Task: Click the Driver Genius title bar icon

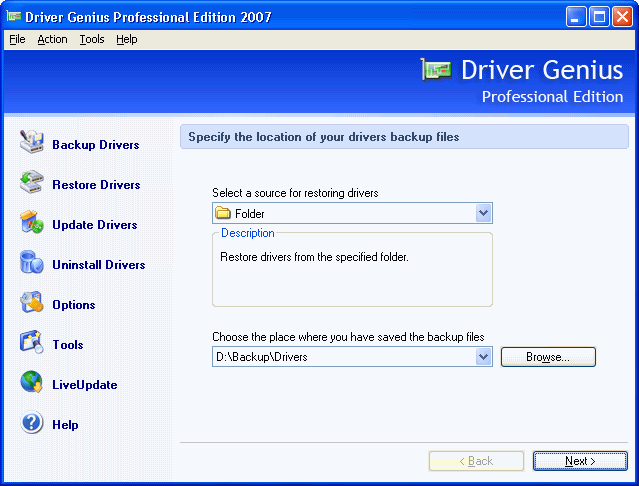Action: click(x=14, y=16)
